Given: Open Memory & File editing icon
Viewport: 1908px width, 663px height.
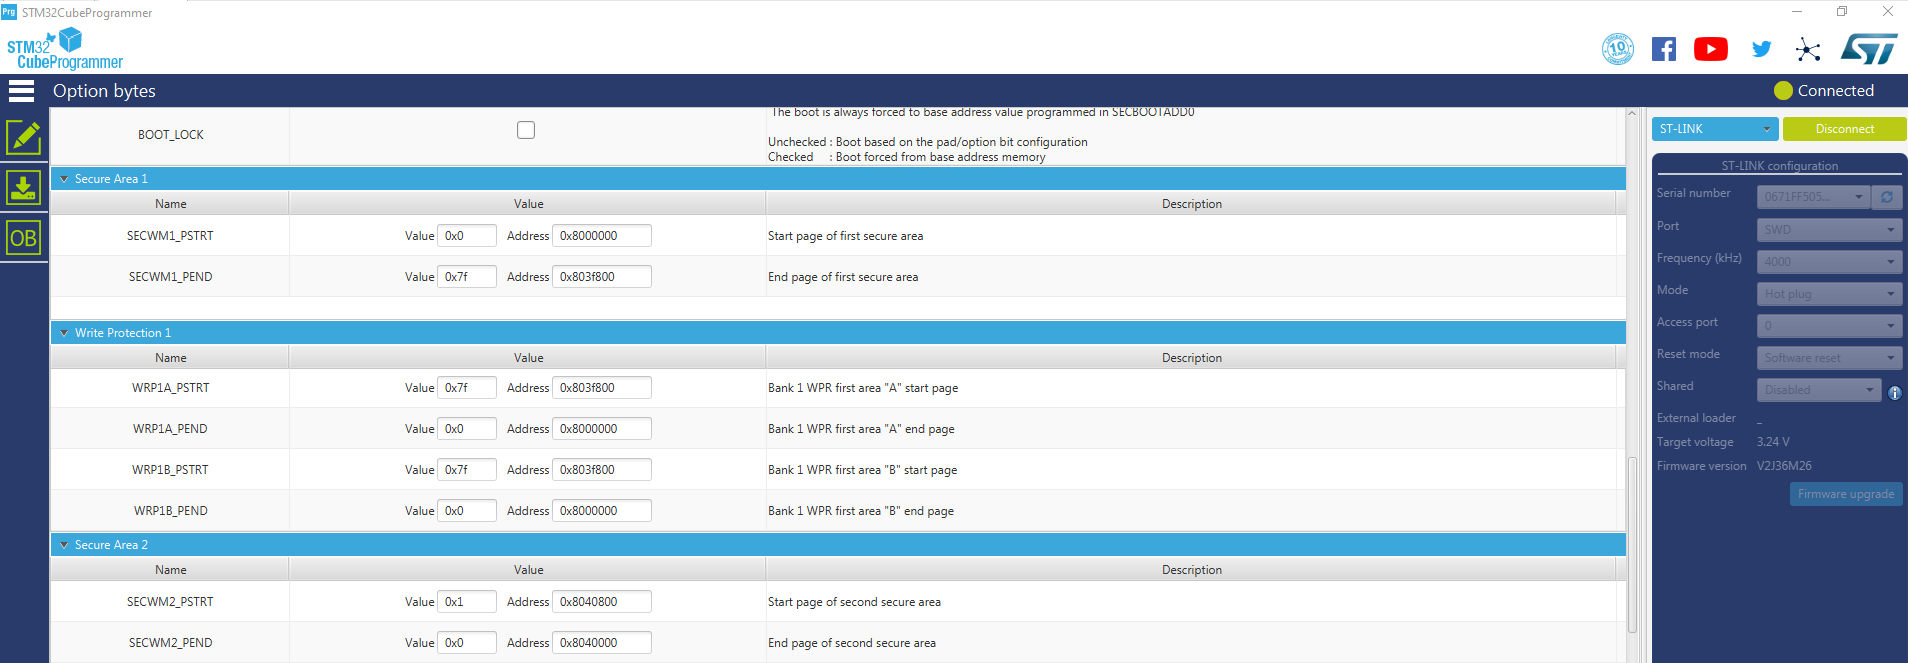Looking at the screenshot, I should [x=23, y=137].
